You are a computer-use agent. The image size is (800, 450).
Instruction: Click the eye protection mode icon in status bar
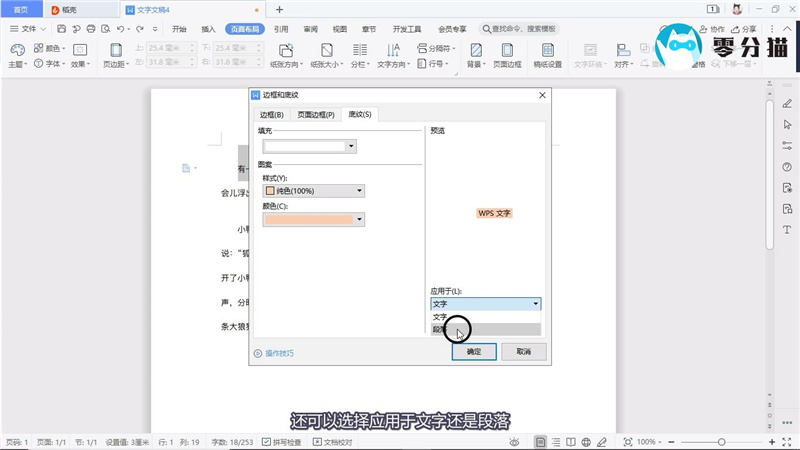click(x=514, y=441)
